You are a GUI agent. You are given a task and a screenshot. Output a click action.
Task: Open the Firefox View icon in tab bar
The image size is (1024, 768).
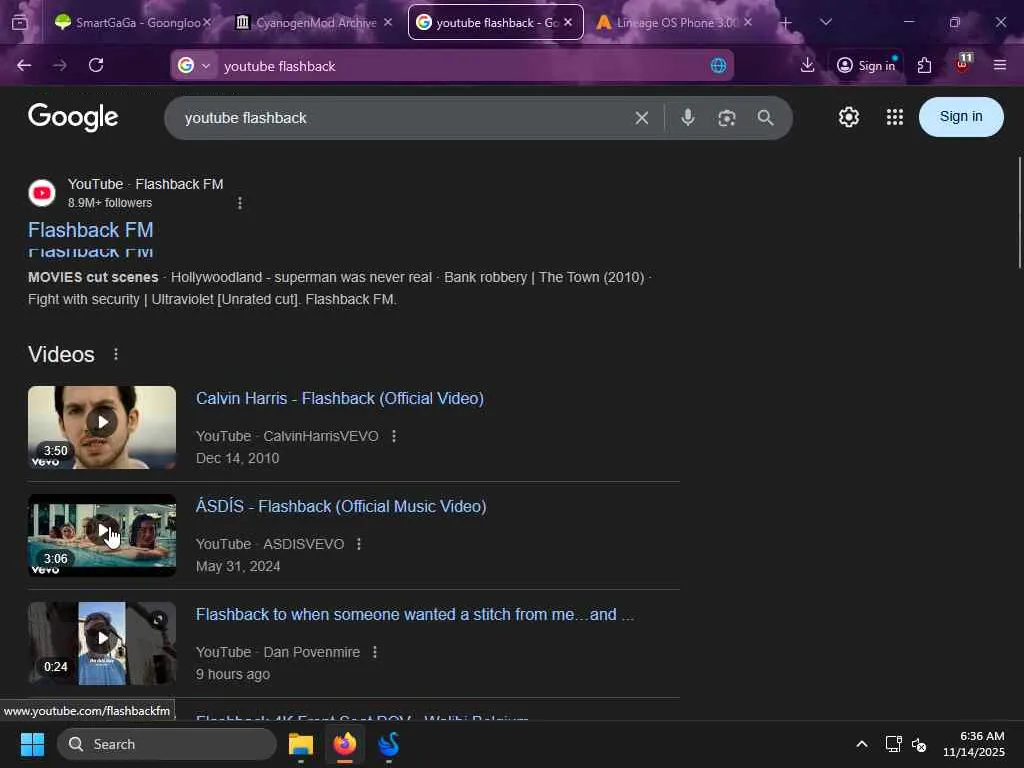click(x=20, y=22)
